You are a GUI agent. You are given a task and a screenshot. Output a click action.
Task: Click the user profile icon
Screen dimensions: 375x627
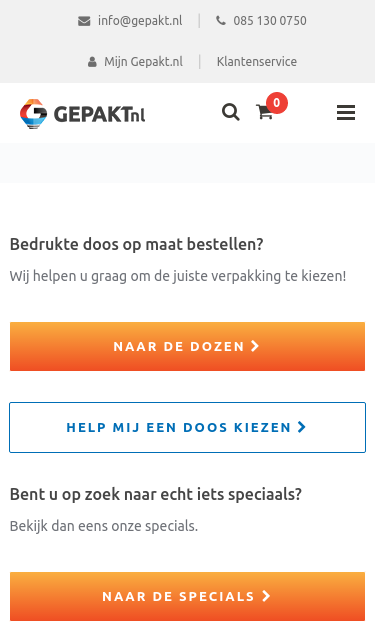(92, 62)
